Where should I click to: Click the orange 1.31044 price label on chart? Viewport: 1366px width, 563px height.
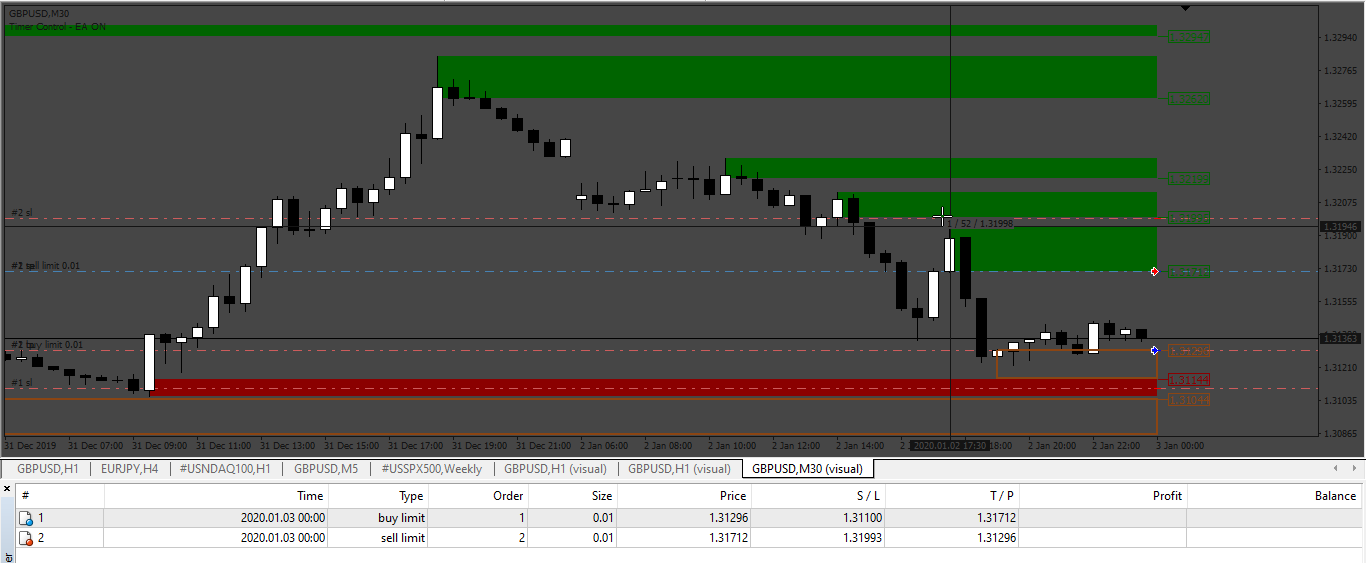pyautogui.click(x=1190, y=400)
